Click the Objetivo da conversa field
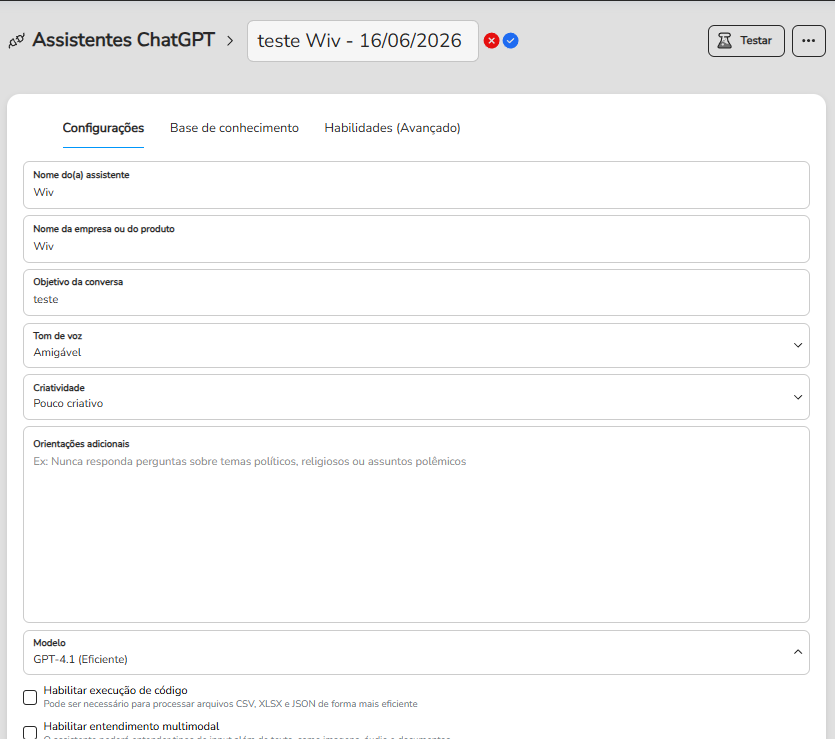Image resolution: width=835 pixels, height=739 pixels. point(416,292)
